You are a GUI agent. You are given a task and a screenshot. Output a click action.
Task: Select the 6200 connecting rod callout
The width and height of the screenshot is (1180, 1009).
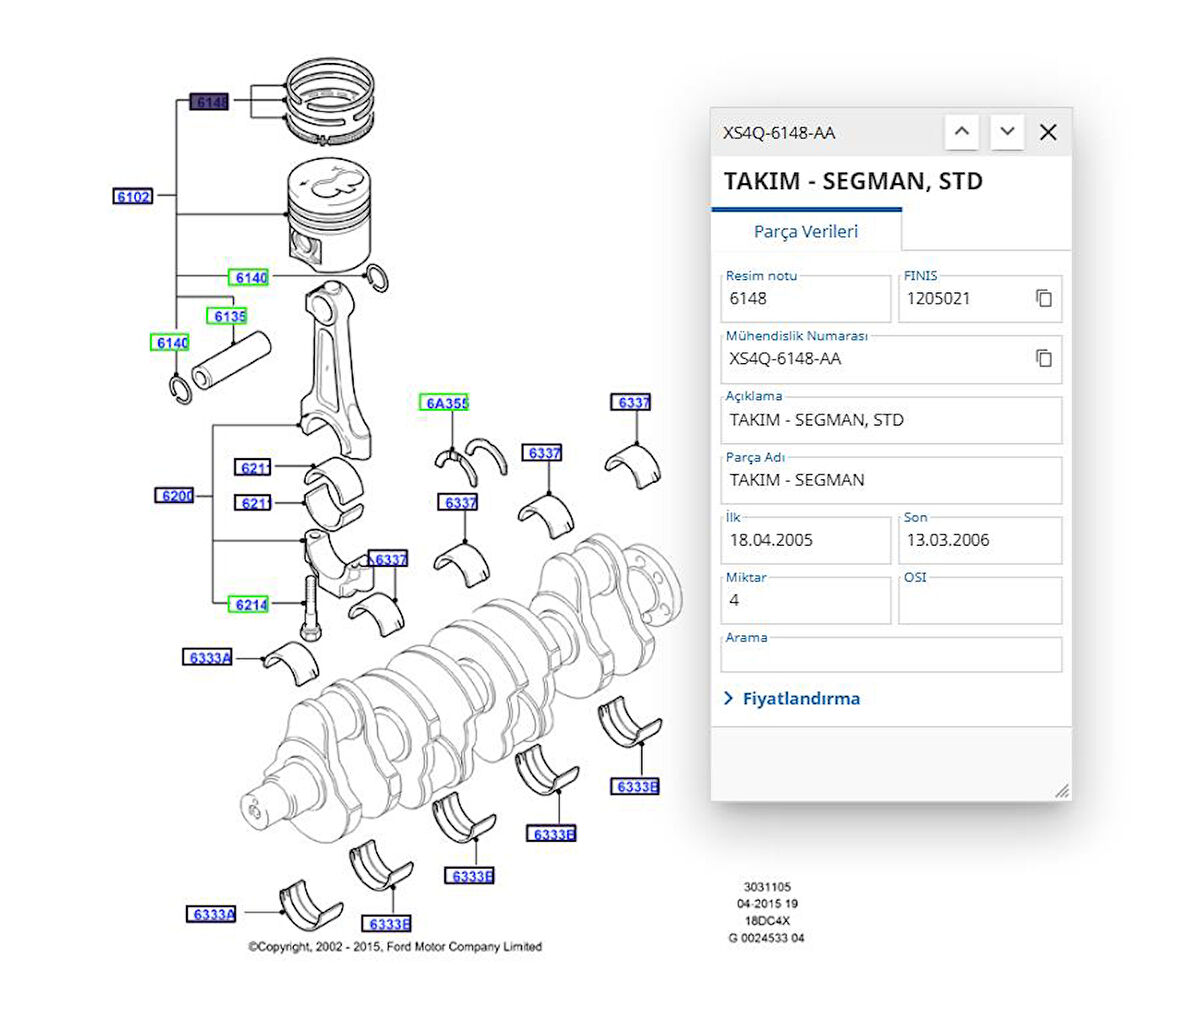pyautogui.click(x=177, y=495)
